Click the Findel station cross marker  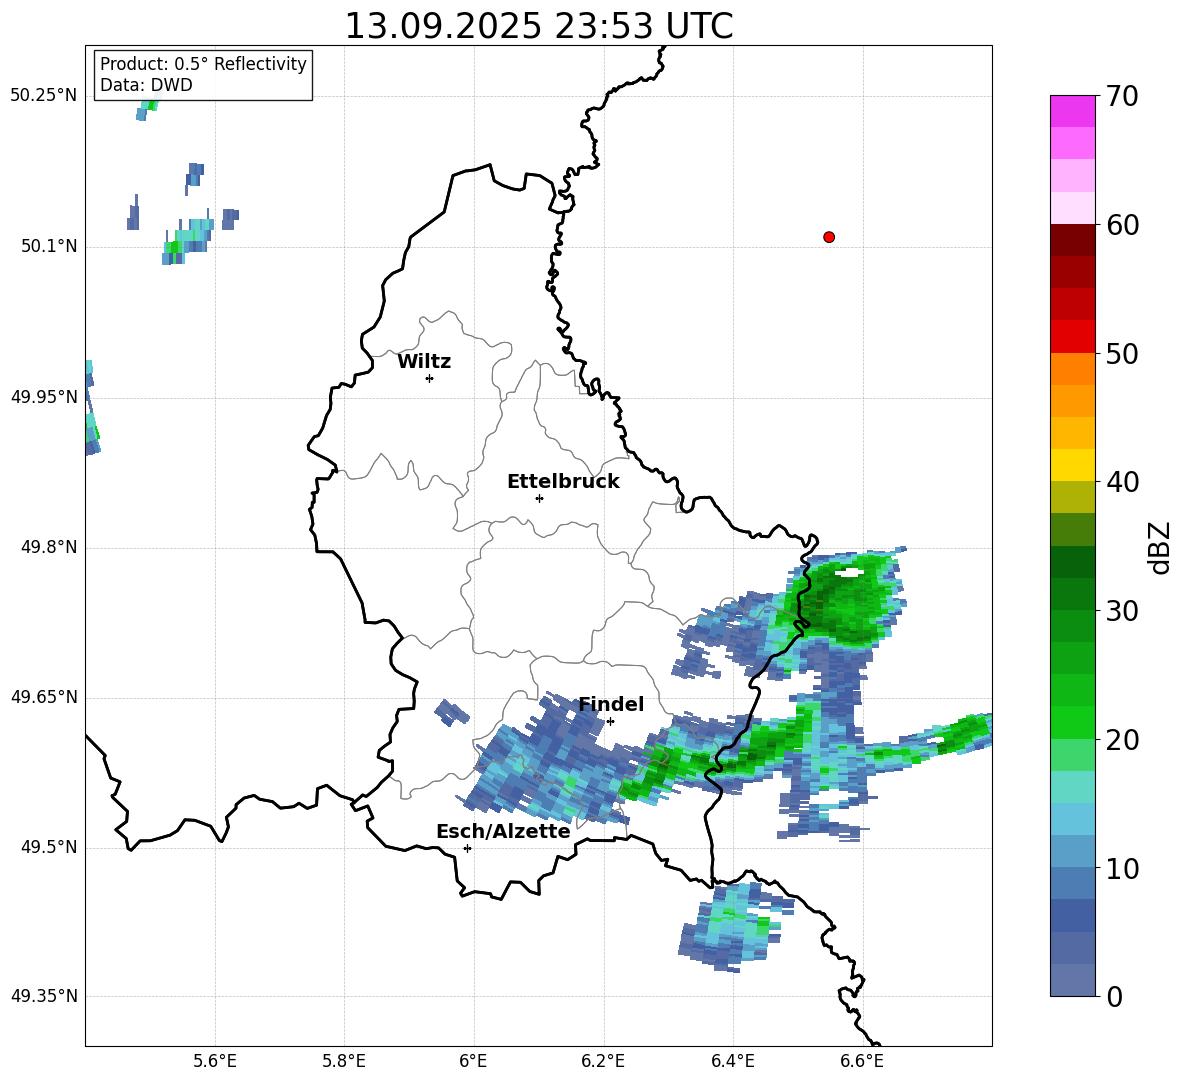(x=610, y=722)
